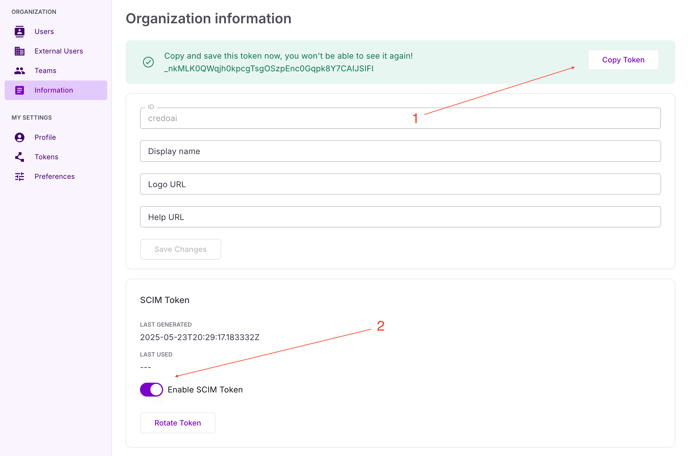Click the Information page icon
The height and width of the screenshot is (456, 688).
(x=19, y=90)
